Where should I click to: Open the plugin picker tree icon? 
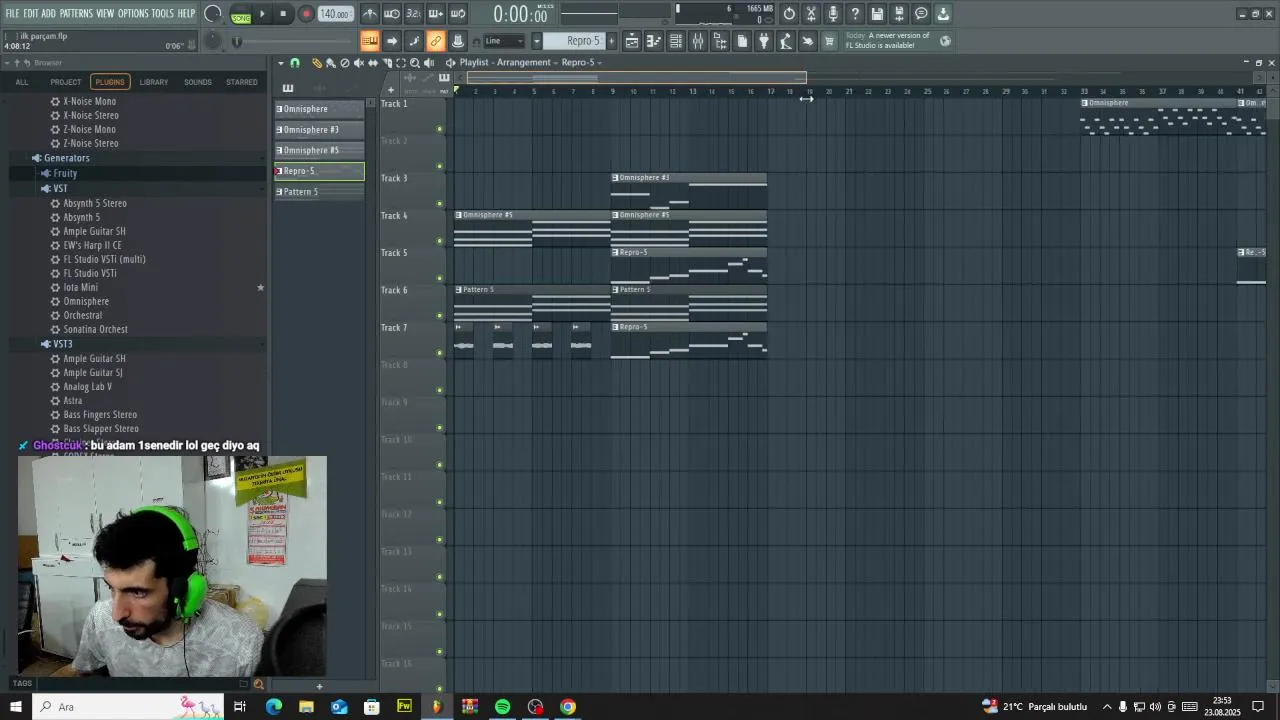coord(720,41)
